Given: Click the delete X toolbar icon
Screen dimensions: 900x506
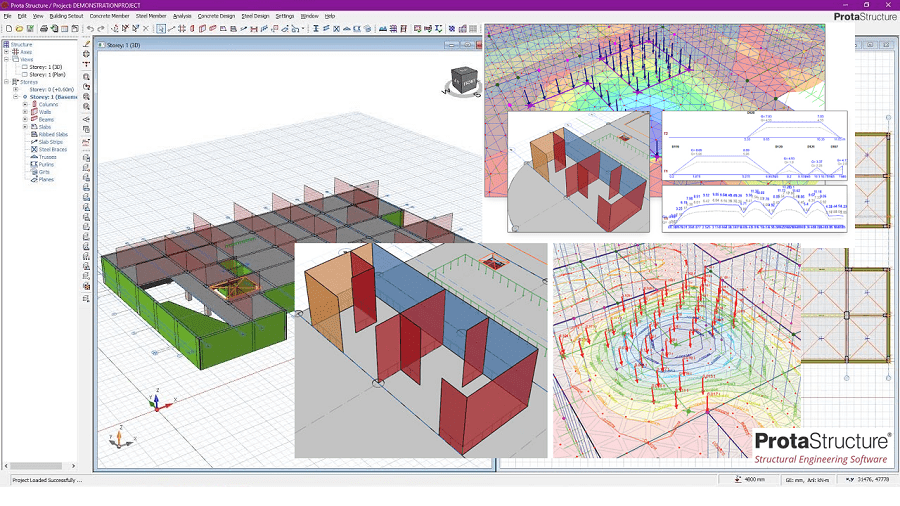Looking at the screenshot, I should (146, 29).
